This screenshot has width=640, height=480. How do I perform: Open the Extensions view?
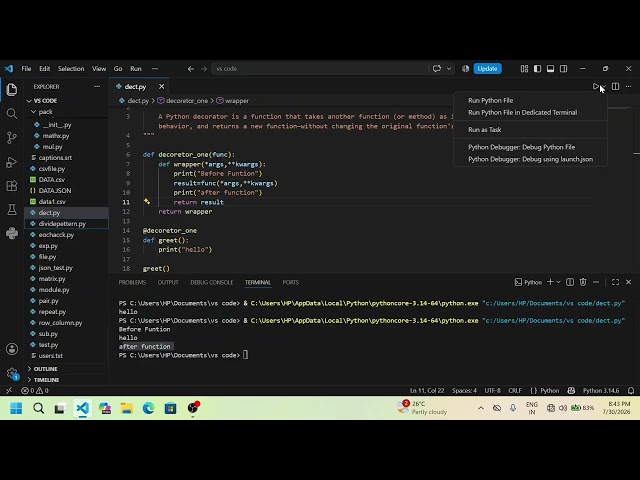[x=12, y=186]
